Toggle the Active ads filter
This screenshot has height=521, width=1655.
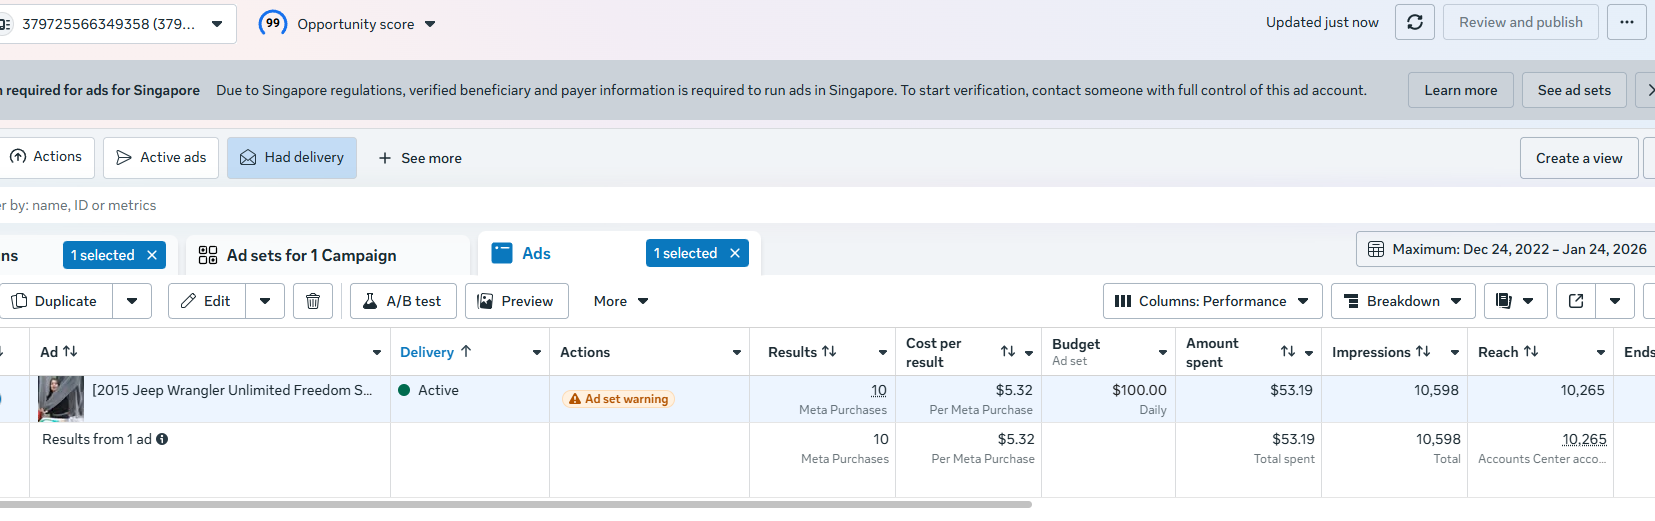(161, 158)
